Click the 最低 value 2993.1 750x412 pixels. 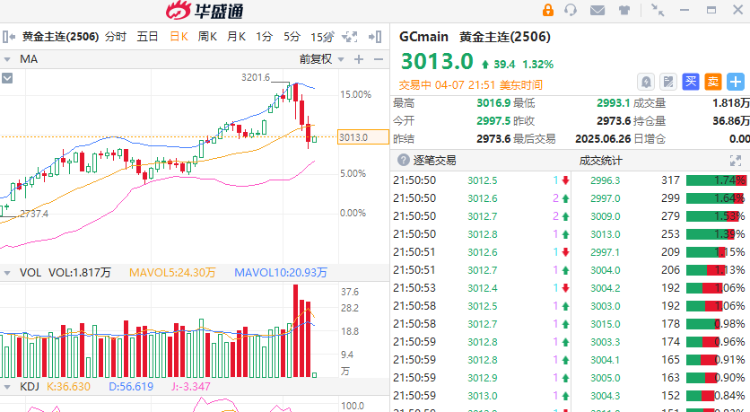pos(613,103)
